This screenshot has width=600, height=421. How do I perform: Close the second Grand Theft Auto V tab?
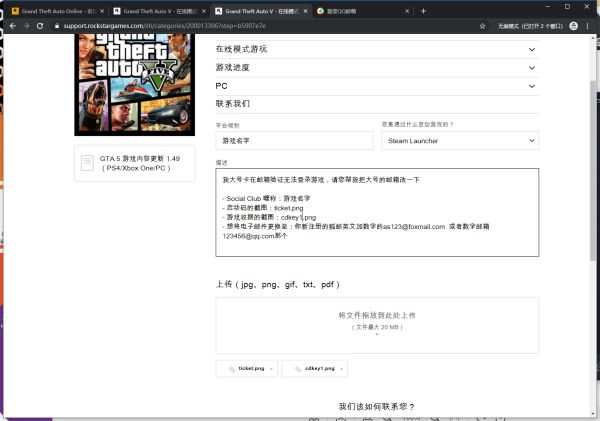click(x=204, y=11)
